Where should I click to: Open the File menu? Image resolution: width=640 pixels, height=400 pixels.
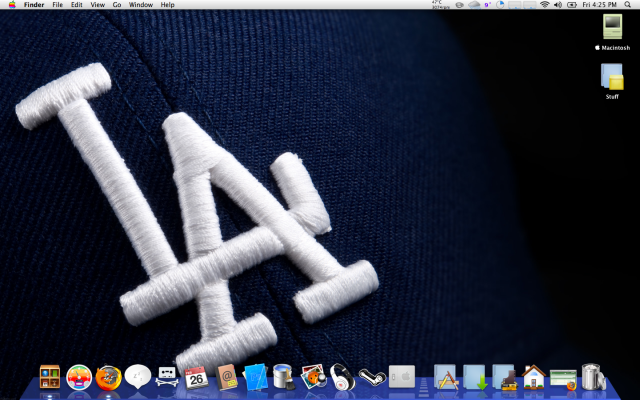point(58,5)
